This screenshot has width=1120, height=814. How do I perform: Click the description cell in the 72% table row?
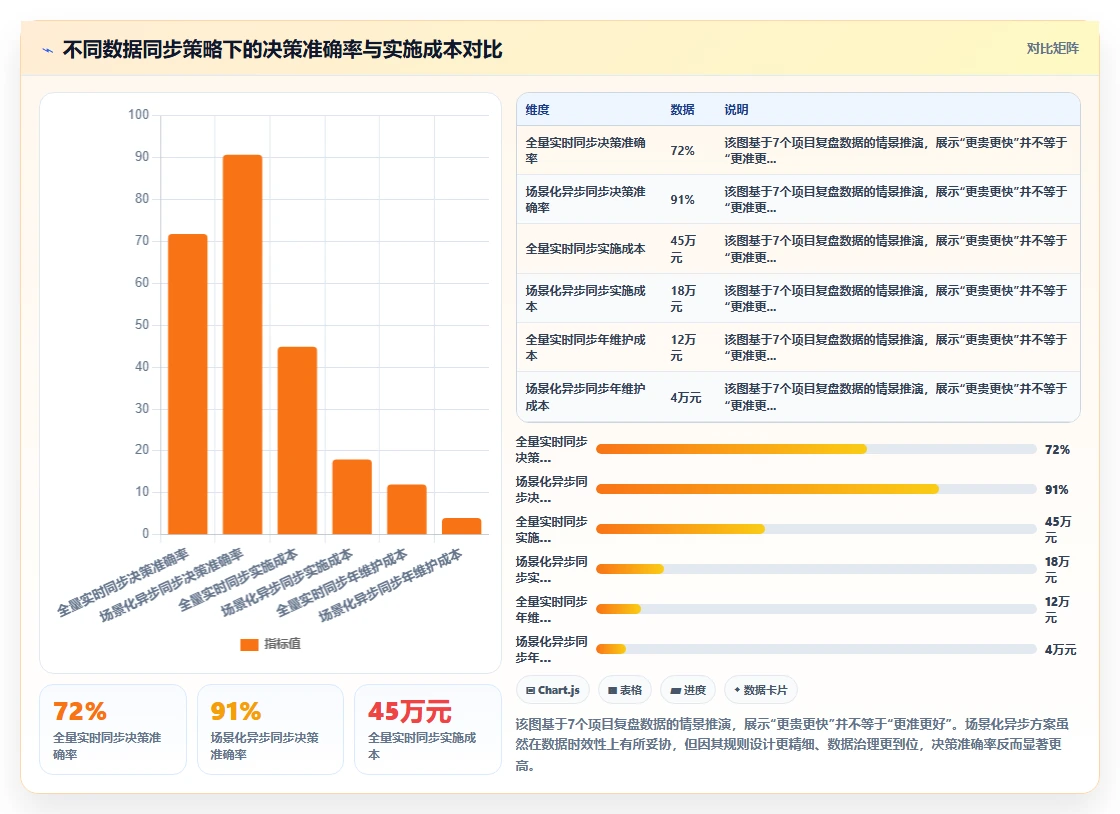[896, 151]
